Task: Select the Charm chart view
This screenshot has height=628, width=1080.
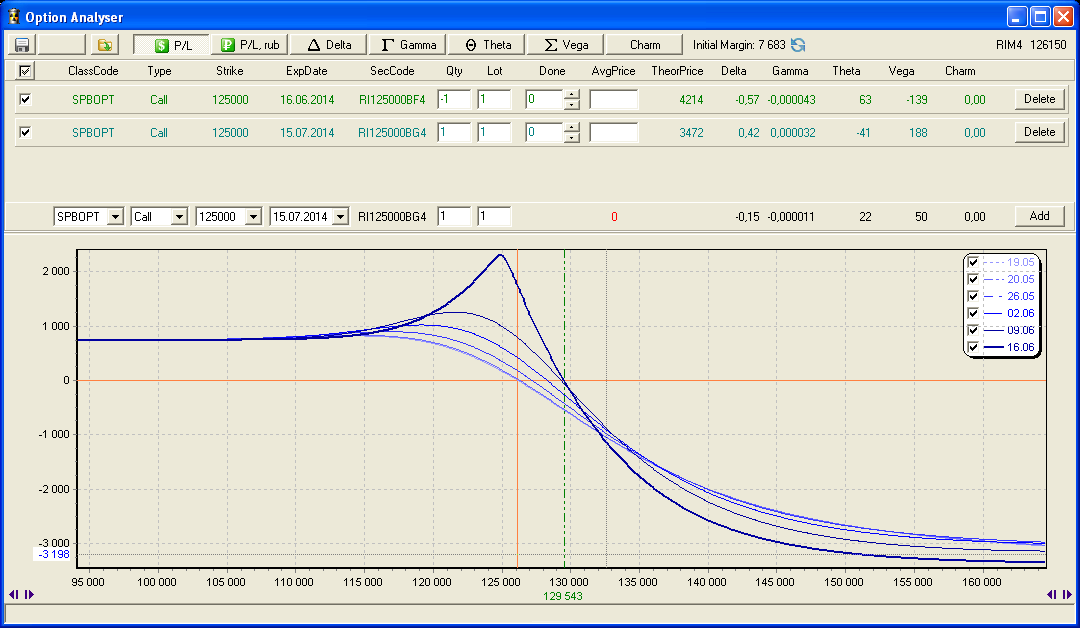Action: (x=645, y=45)
